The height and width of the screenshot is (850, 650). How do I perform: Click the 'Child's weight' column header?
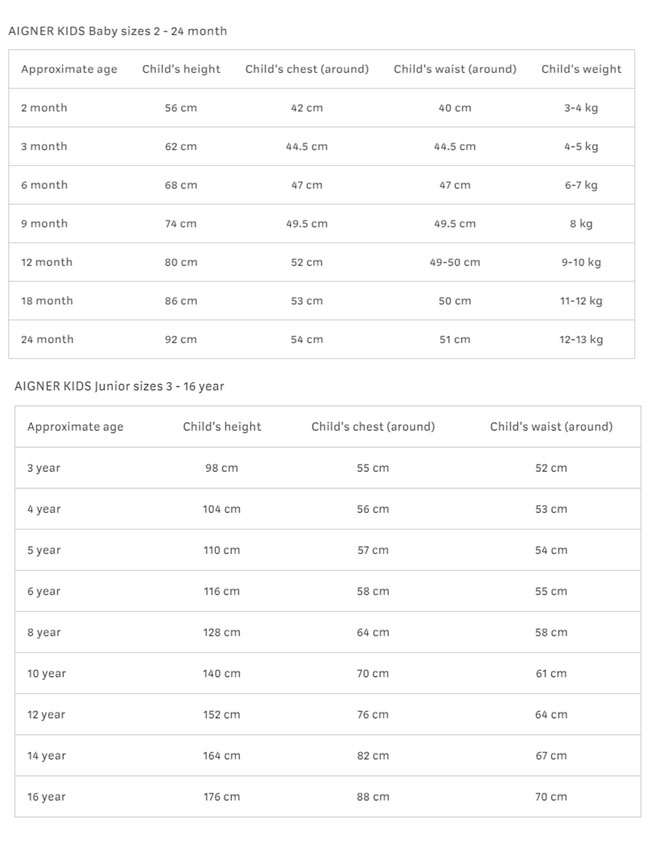pyautogui.click(x=581, y=69)
